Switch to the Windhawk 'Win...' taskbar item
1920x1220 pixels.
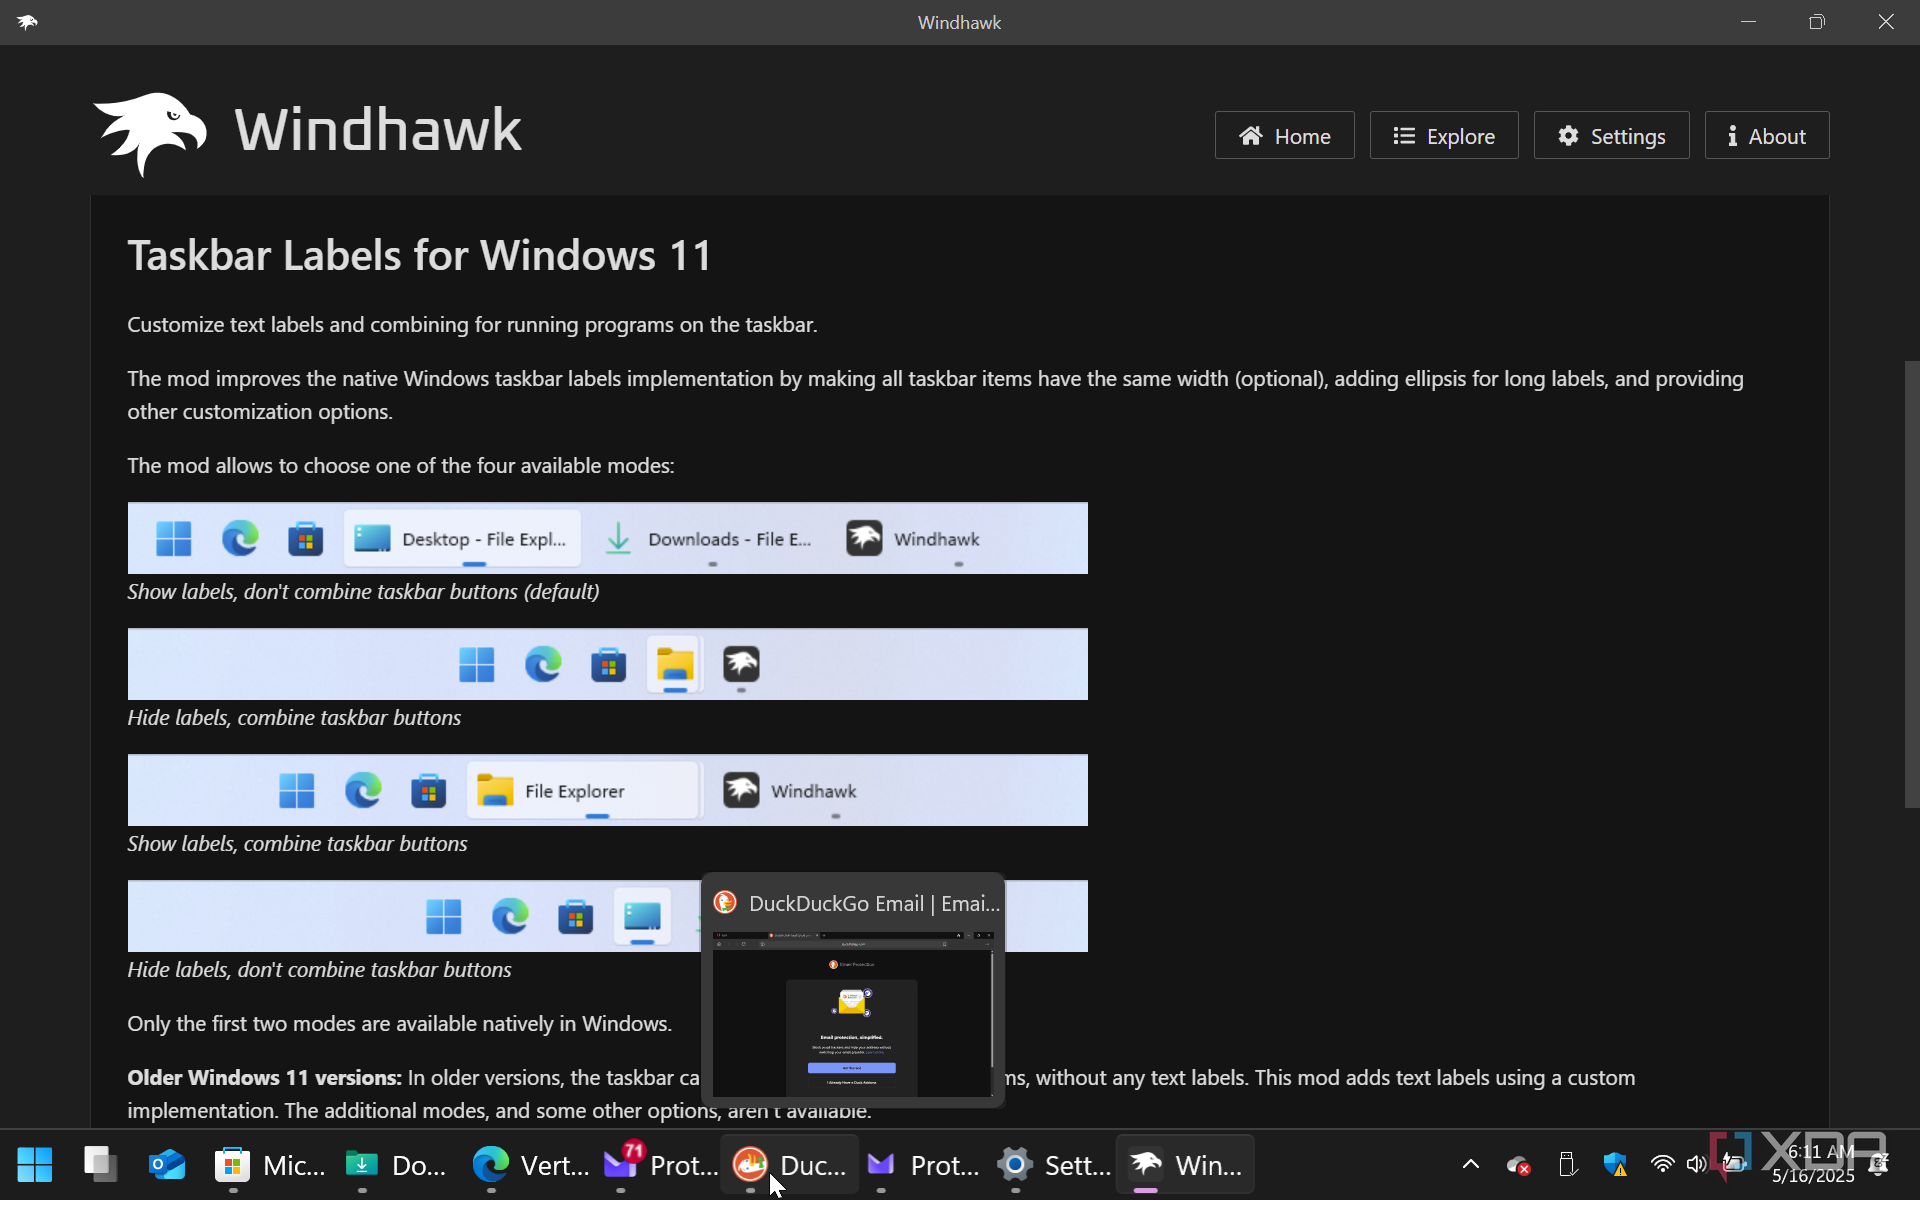(x=1185, y=1164)
